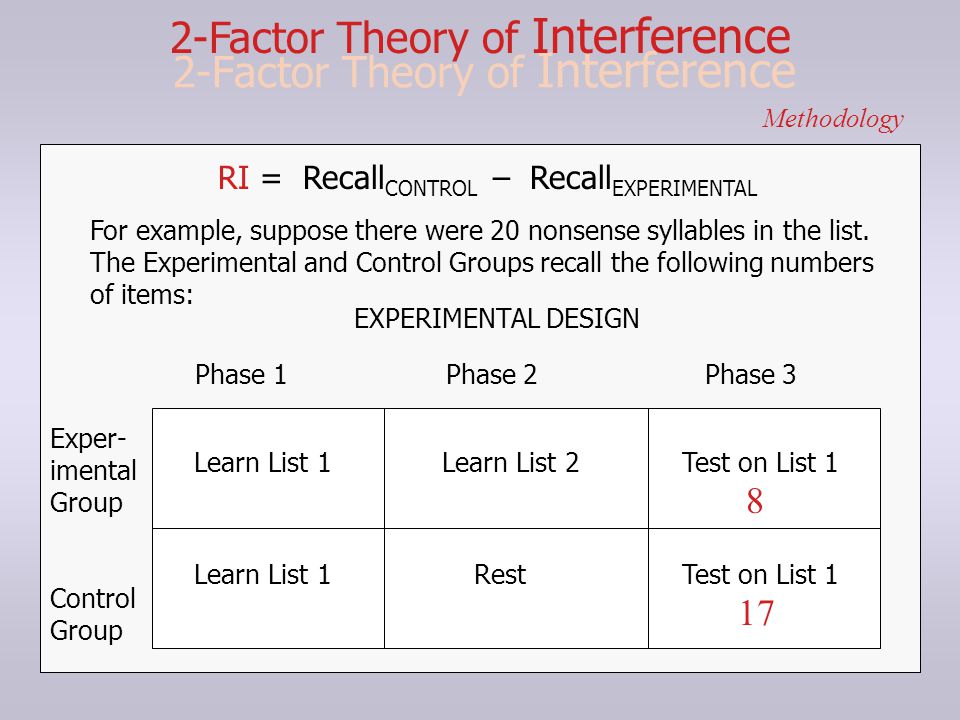This screenshot has width=960, height=720.
Task: Click the 'Rest' table cell
Action: 516,588
